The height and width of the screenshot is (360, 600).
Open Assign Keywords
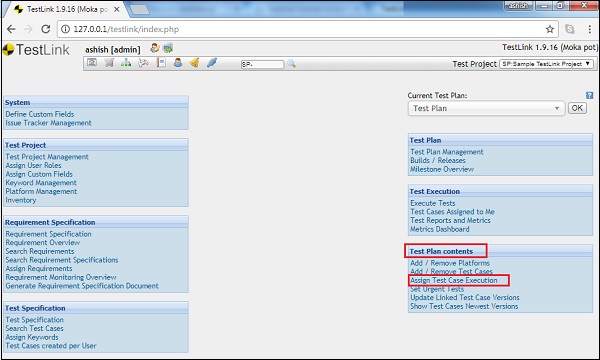pyautogui.click(x=32, y=337)
